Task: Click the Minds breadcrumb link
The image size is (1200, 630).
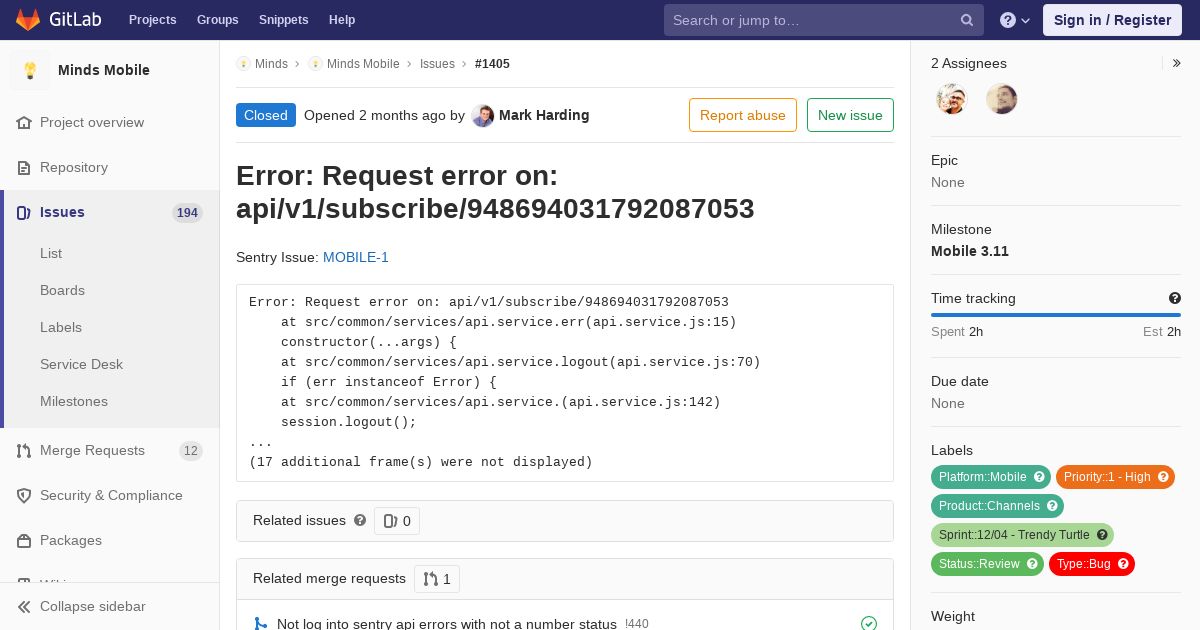Action: tap(271, 63)
